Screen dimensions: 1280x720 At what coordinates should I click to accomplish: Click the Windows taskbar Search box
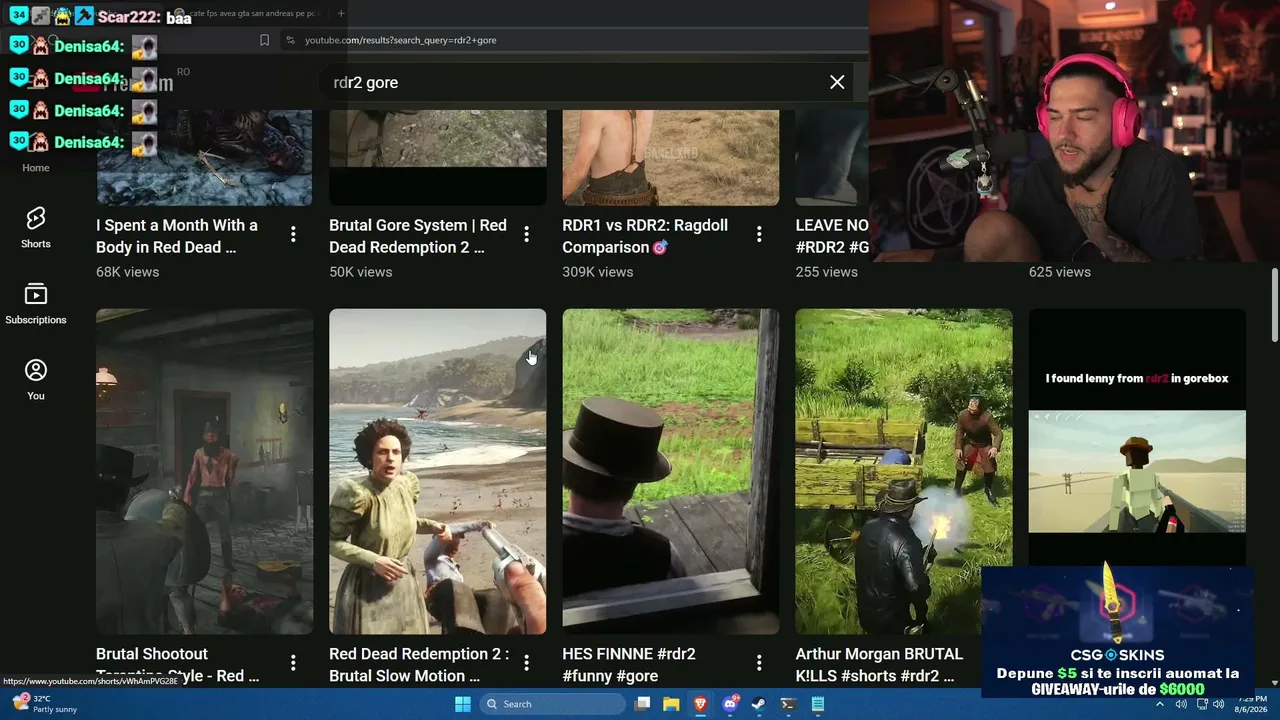pyautogui.click(x=550, y=704)
